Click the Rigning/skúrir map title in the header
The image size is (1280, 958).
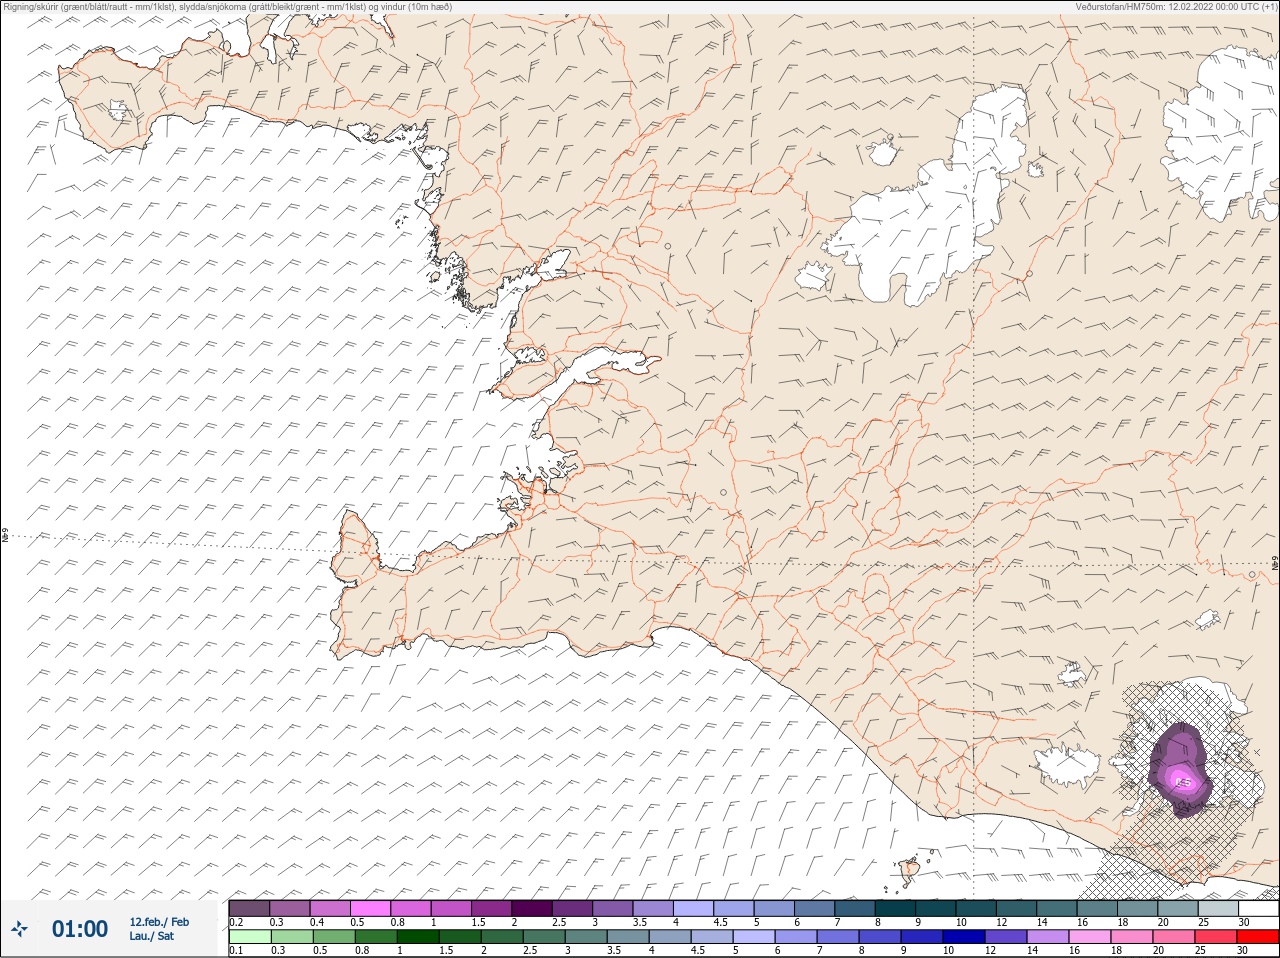click(x=227, y=6)
